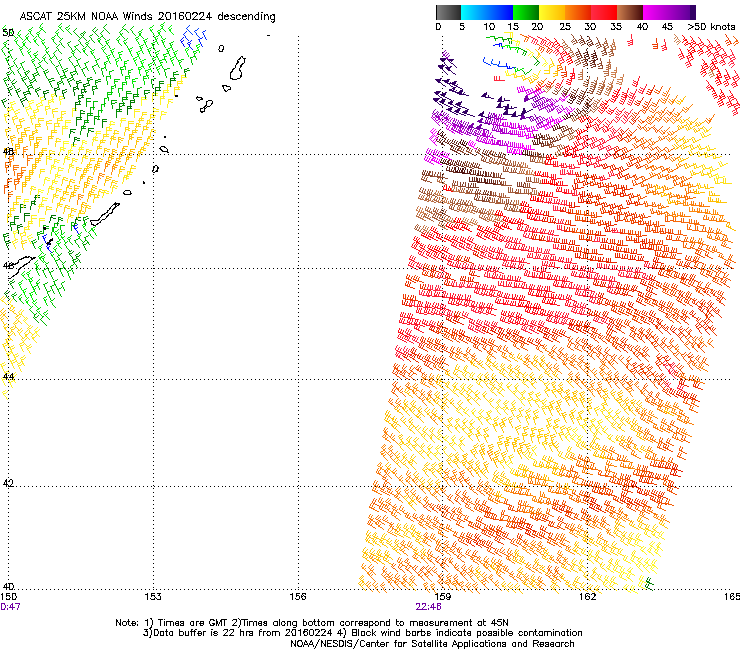Screen dimensions: 740x650
Task: Click the '0' label under the color bar
Action: pos(438,26)
